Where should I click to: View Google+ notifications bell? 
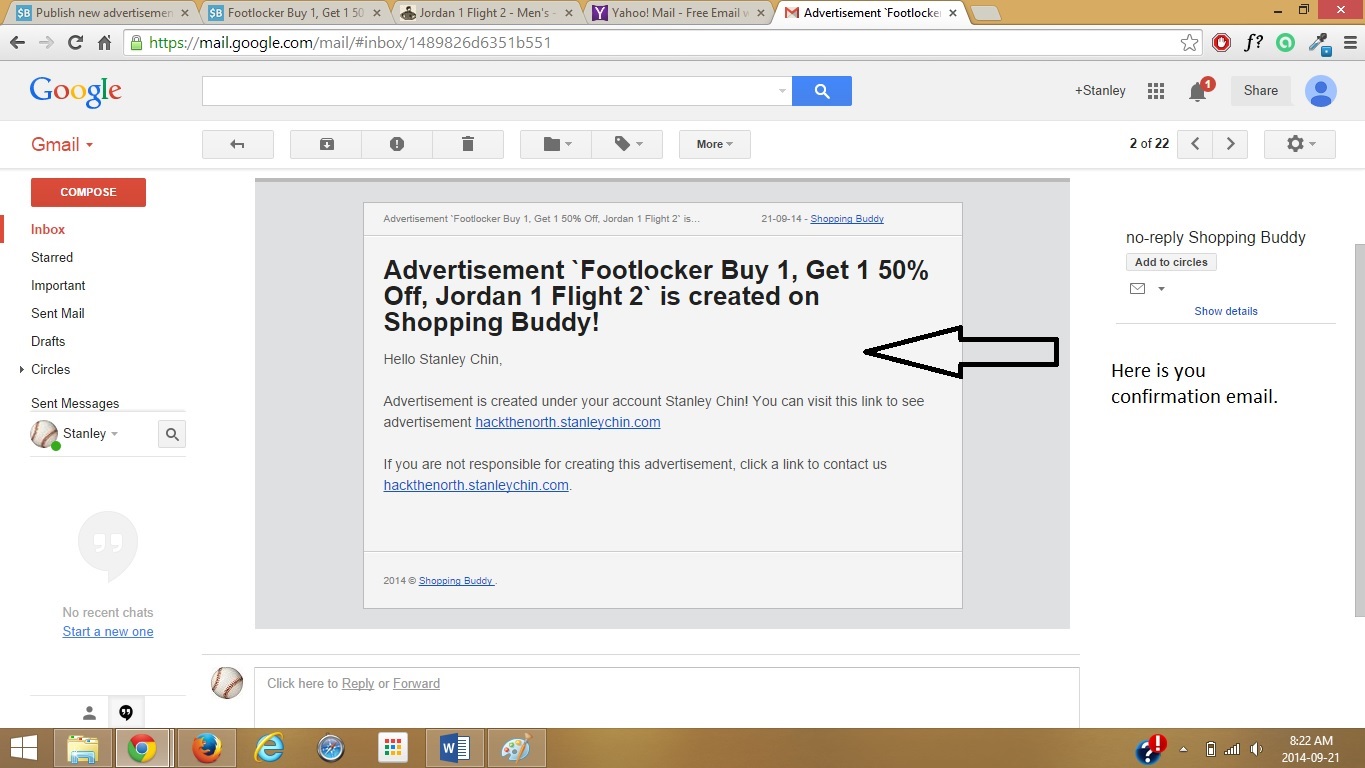1198,92
